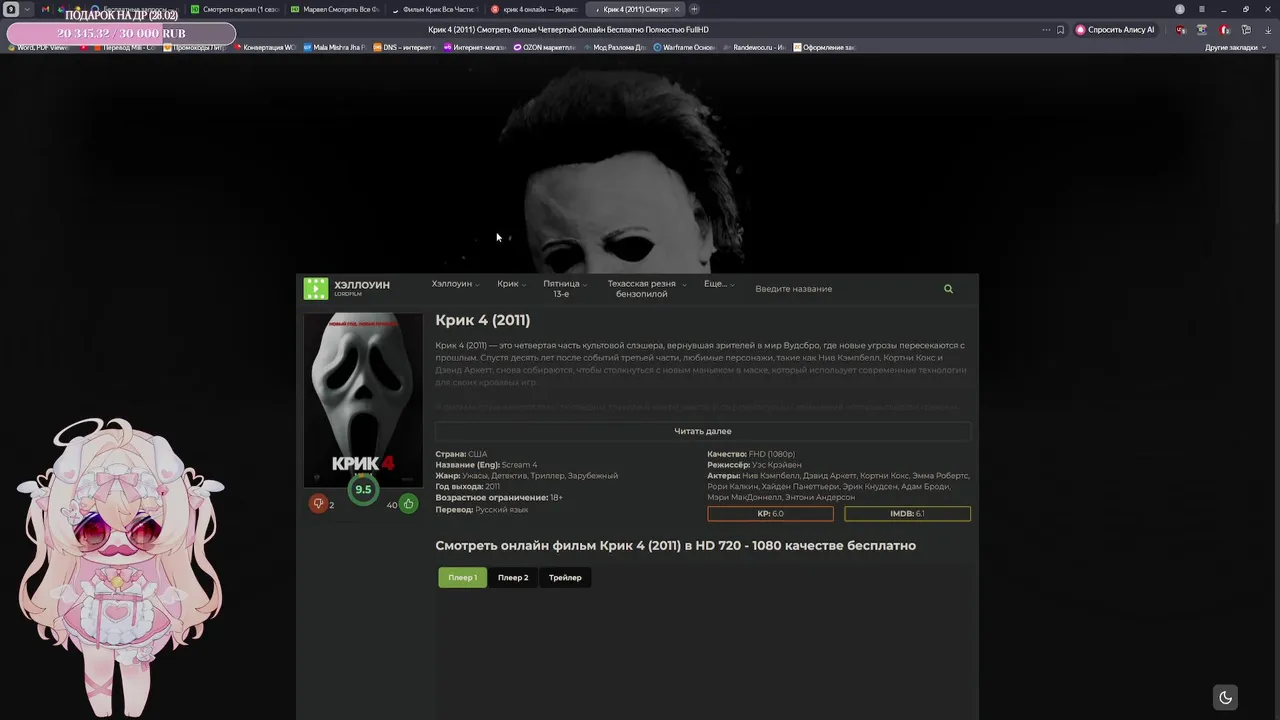Expand the Пятница 13-е menu dropdown
Screen dimensions: 1280x720
(564, 289)
